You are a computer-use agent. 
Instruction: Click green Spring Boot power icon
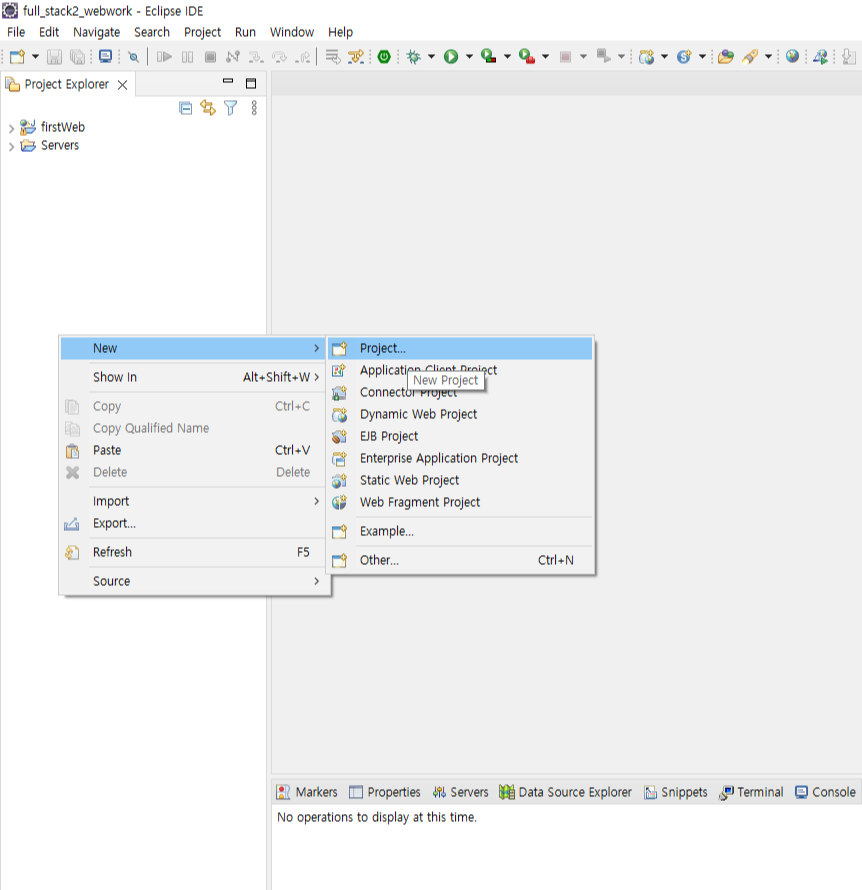[384, 56]
